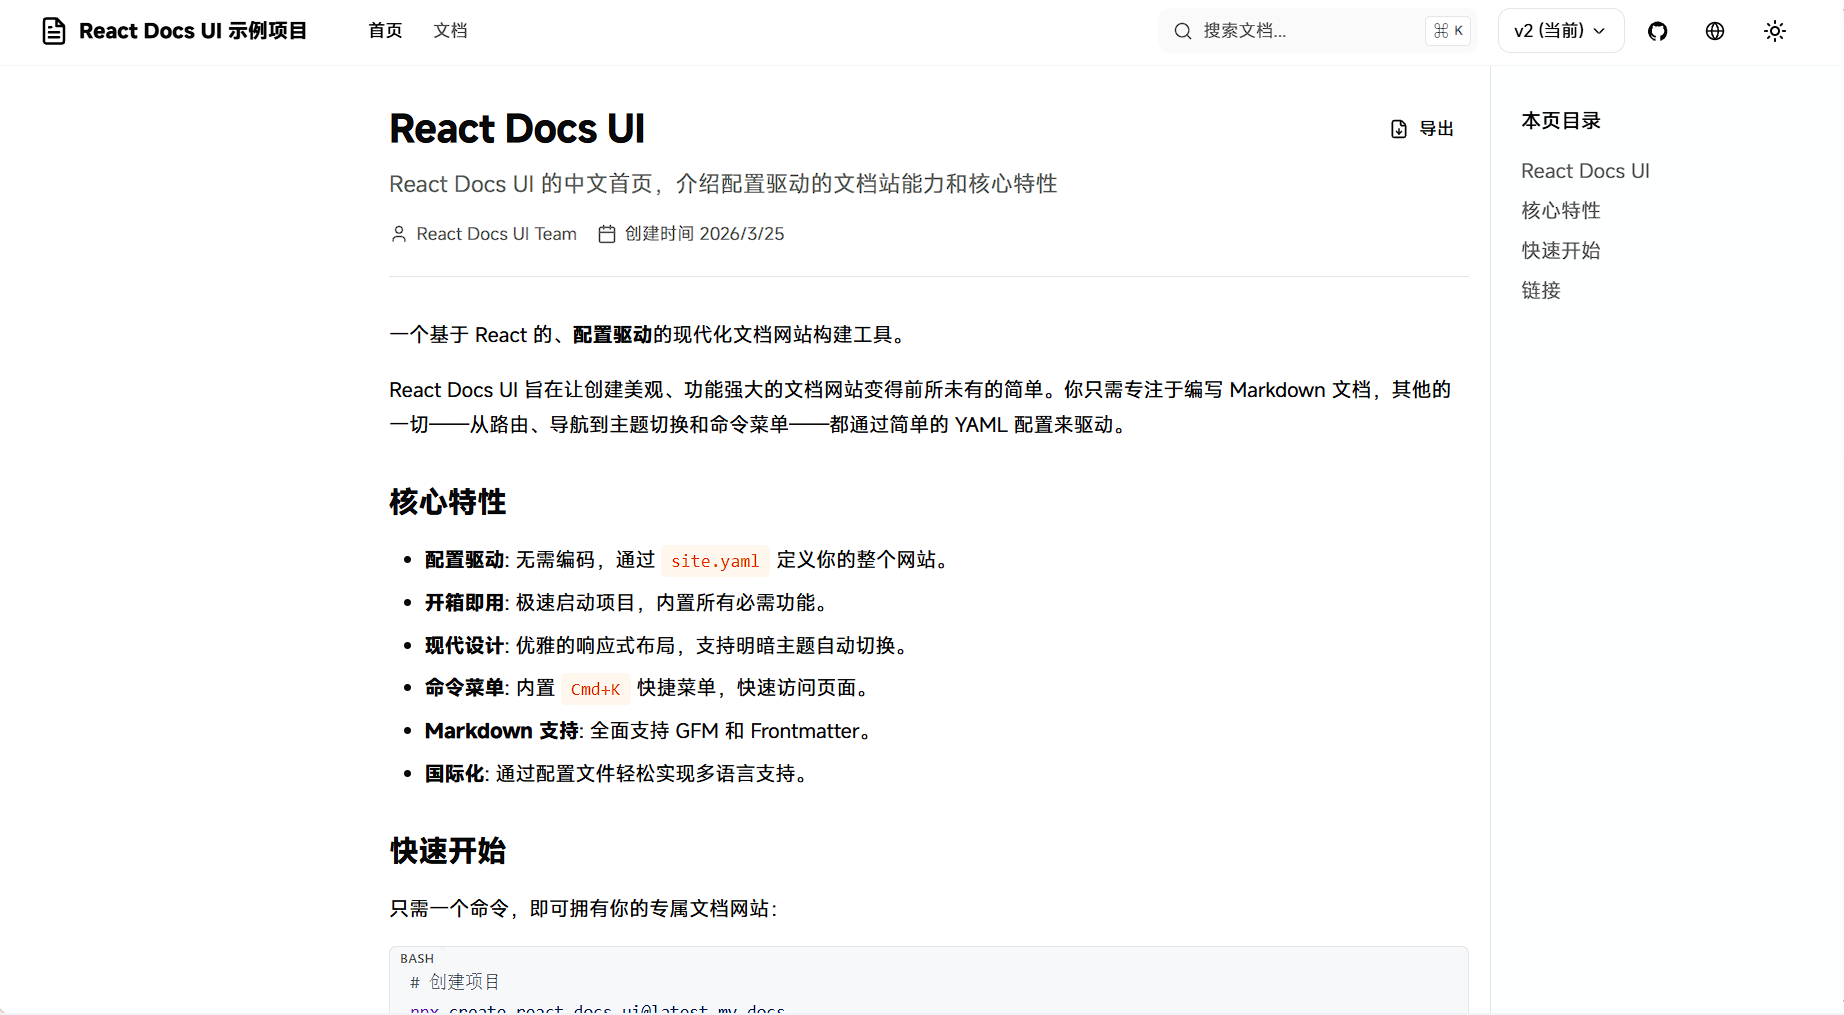The width and height of the screenshot is (1844, 1015).
Task: Toggle the light/dark theme sun icon
Action: [x=1775, y=31]
